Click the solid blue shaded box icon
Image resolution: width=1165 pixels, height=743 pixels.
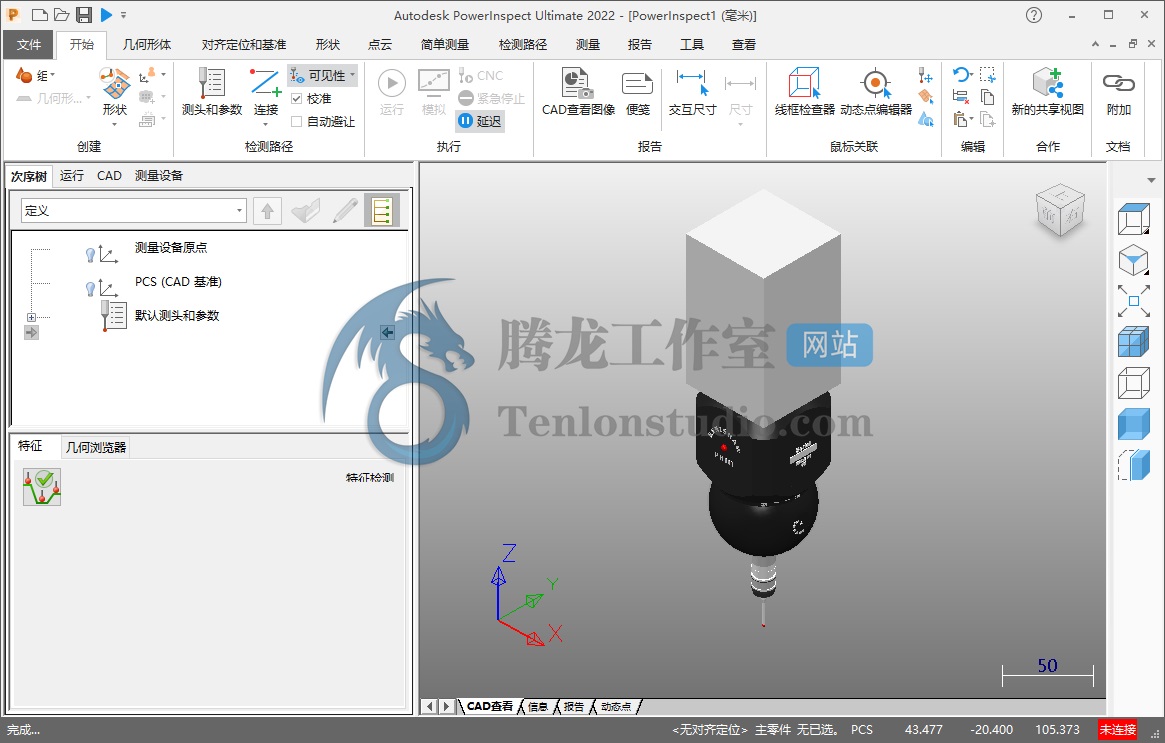(1134, 424)
